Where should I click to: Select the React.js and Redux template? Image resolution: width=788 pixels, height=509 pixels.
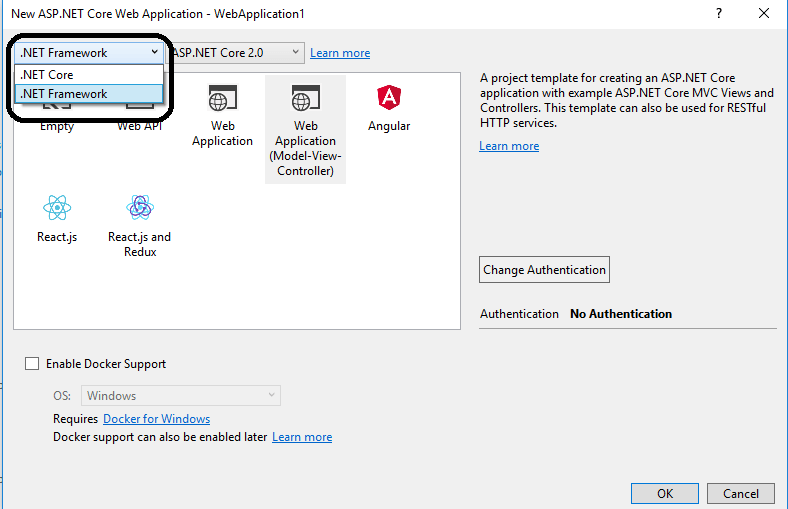pyautogui.click(x=139, y=208)
